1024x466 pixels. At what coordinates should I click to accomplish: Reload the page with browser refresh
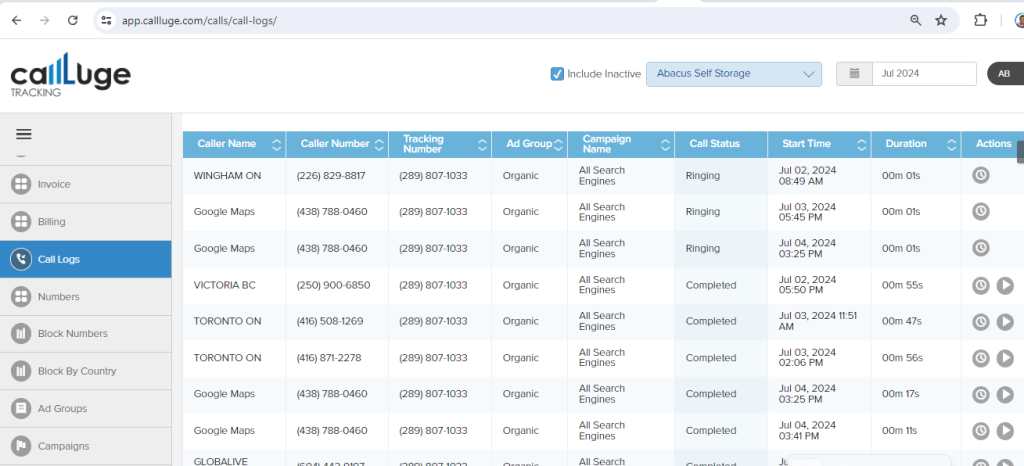[x=72, y=20]
